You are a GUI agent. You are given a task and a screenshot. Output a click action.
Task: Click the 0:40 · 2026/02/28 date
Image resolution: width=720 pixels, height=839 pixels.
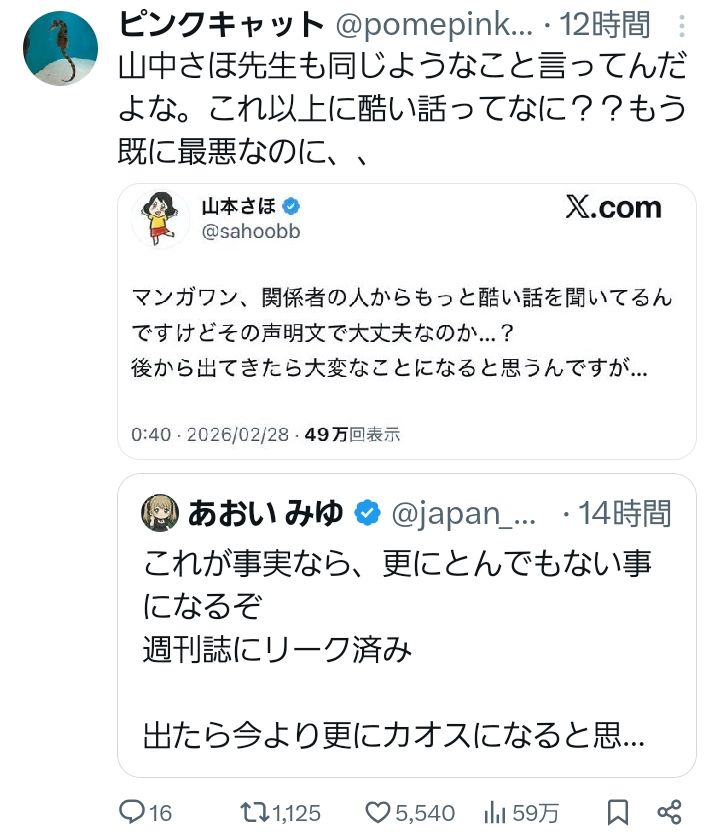(x=210, y=434)
